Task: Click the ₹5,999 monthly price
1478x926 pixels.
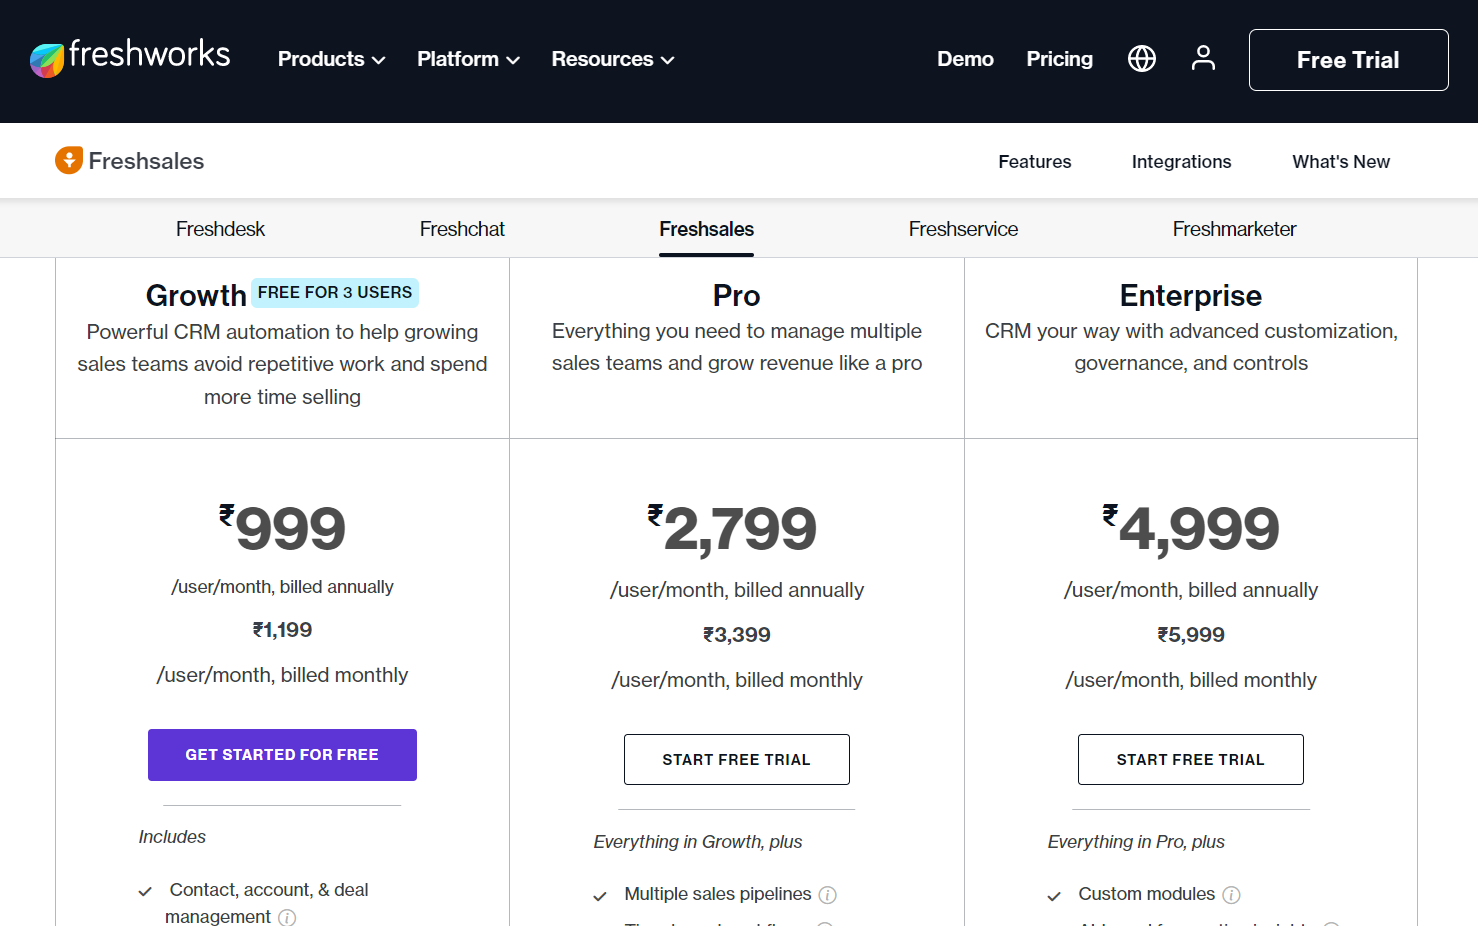Action: [1190, 635]
